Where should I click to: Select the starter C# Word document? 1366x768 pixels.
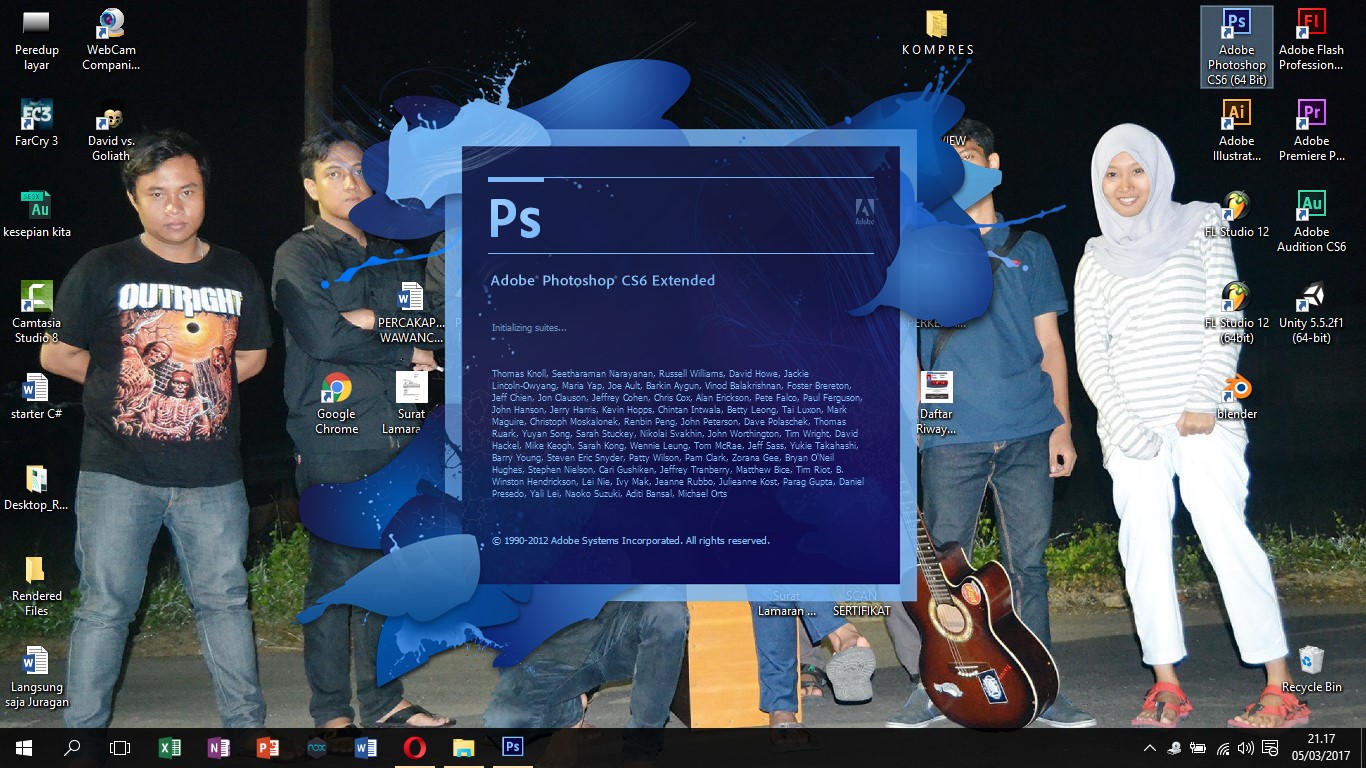pos(37,397)
